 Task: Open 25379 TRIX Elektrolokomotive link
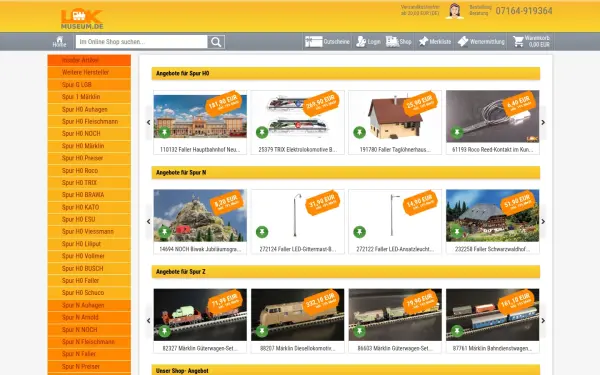298,150
